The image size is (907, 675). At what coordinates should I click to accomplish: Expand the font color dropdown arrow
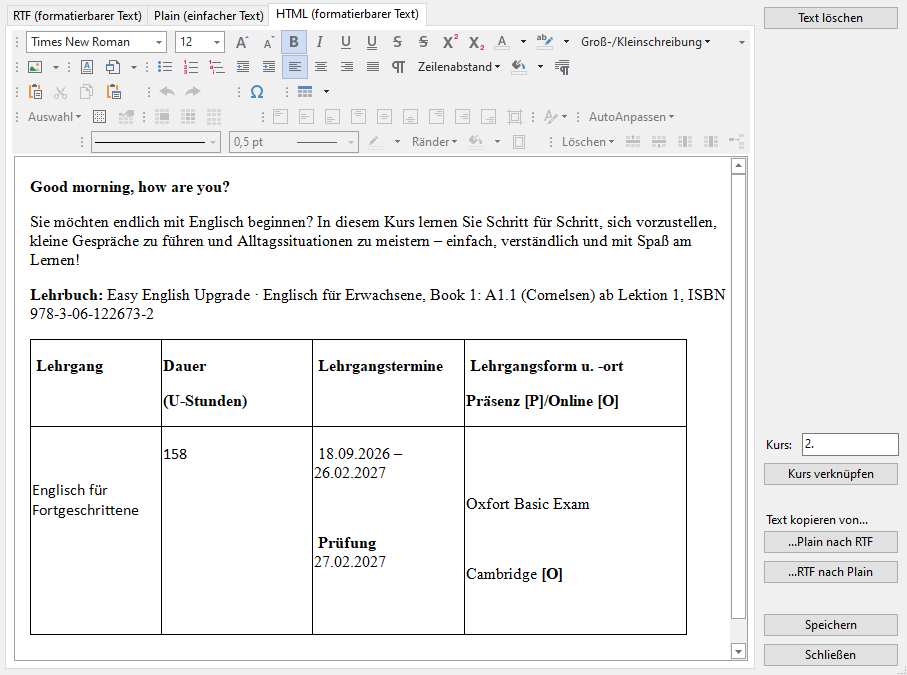(523, 42)
